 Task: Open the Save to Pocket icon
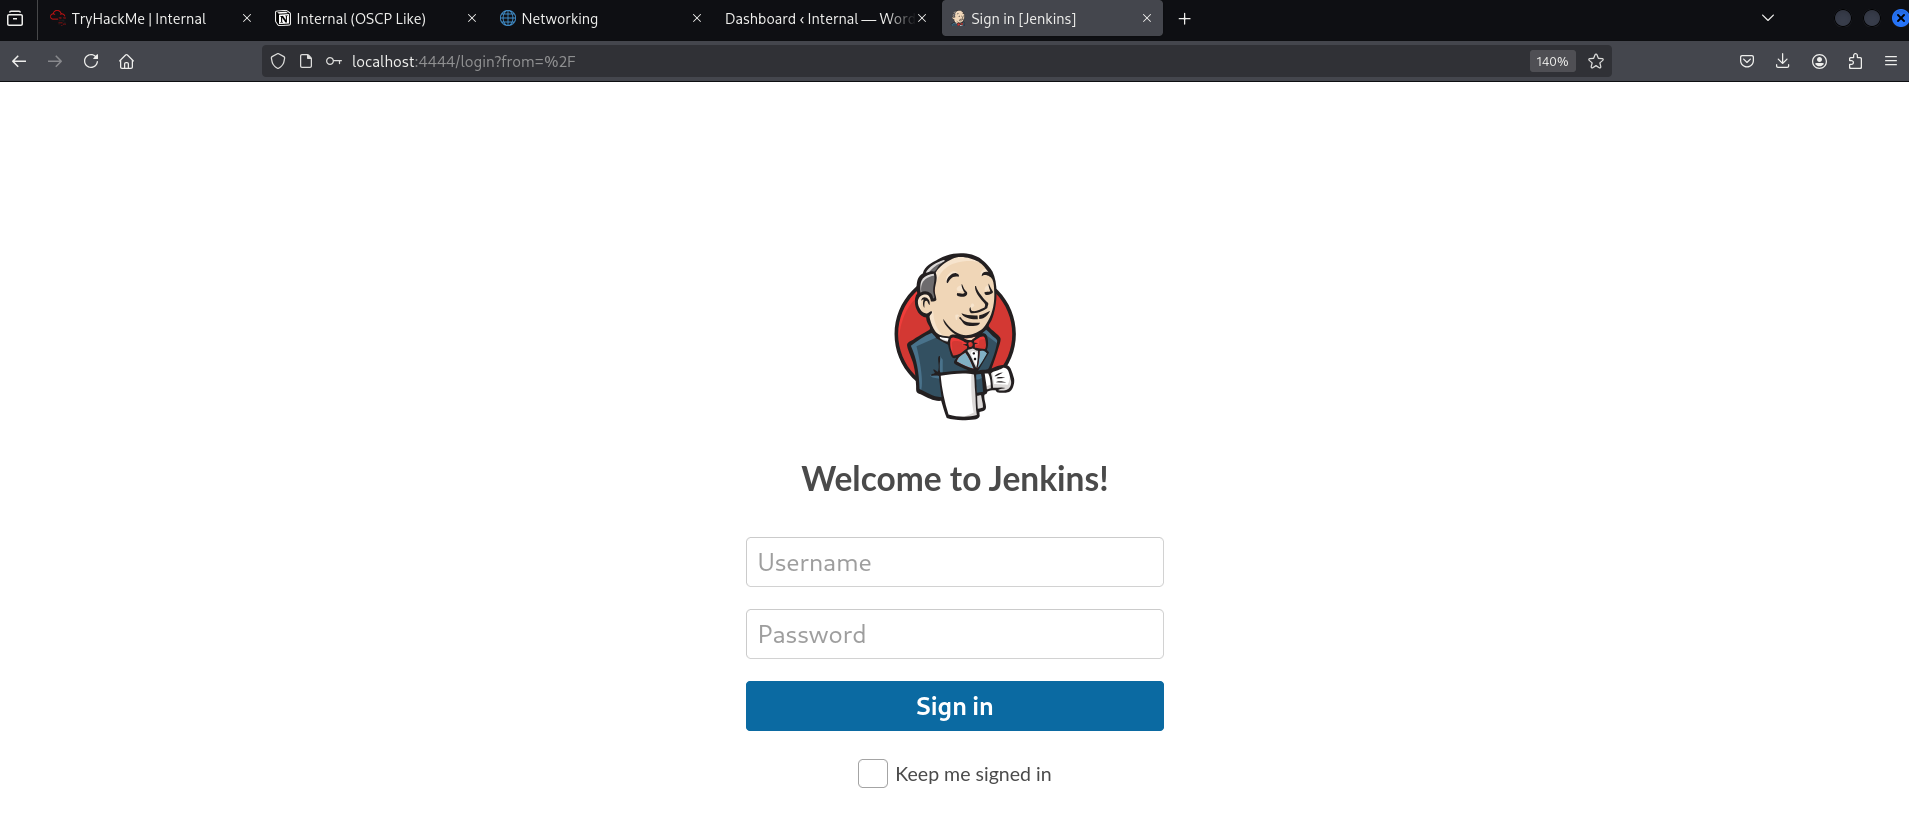coord(1746,61)
